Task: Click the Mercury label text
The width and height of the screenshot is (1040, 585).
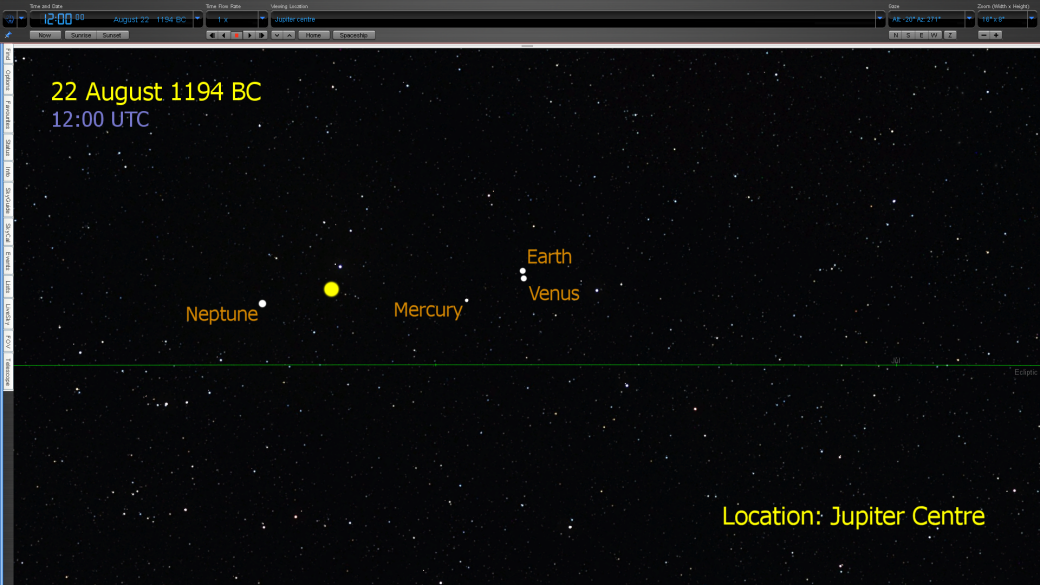Action: tap(428, 310)
